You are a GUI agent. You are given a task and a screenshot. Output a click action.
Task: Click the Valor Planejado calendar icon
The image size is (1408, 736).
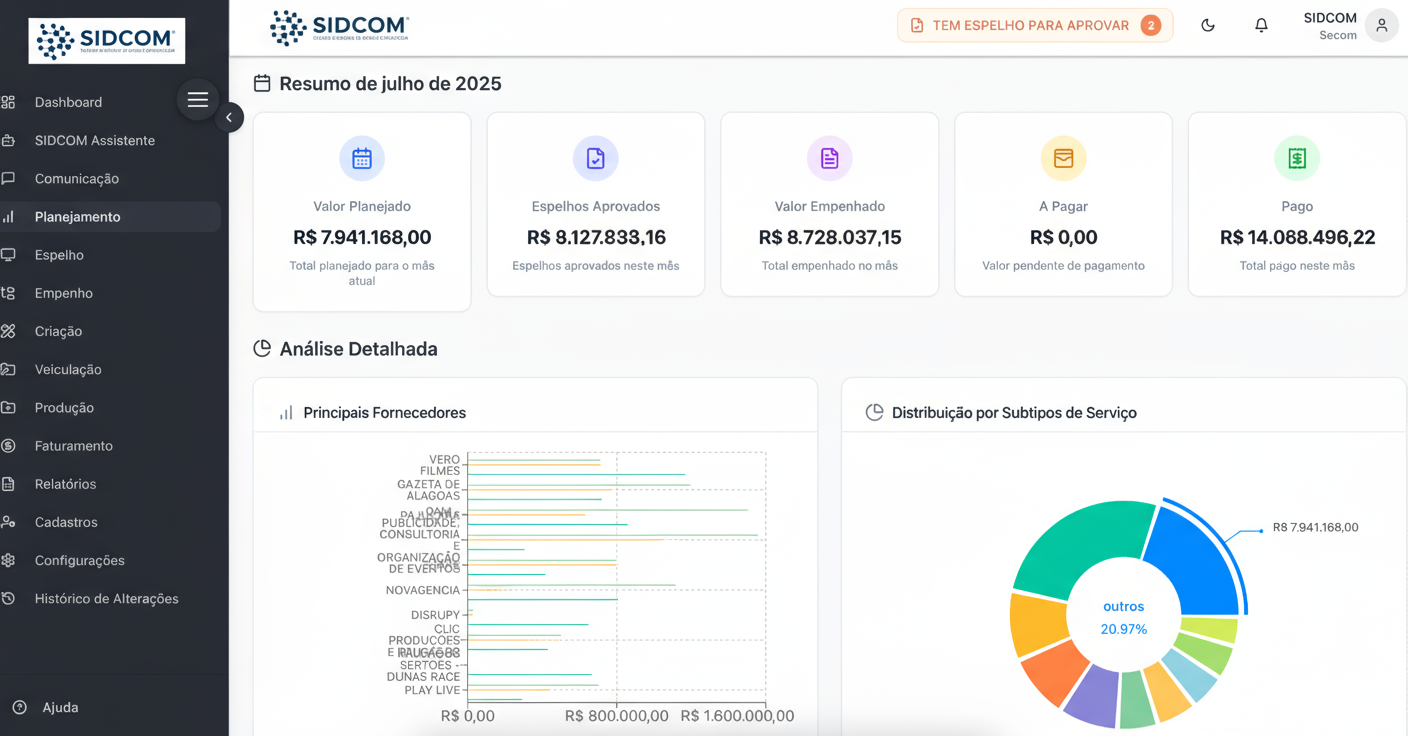coord(362,158)
